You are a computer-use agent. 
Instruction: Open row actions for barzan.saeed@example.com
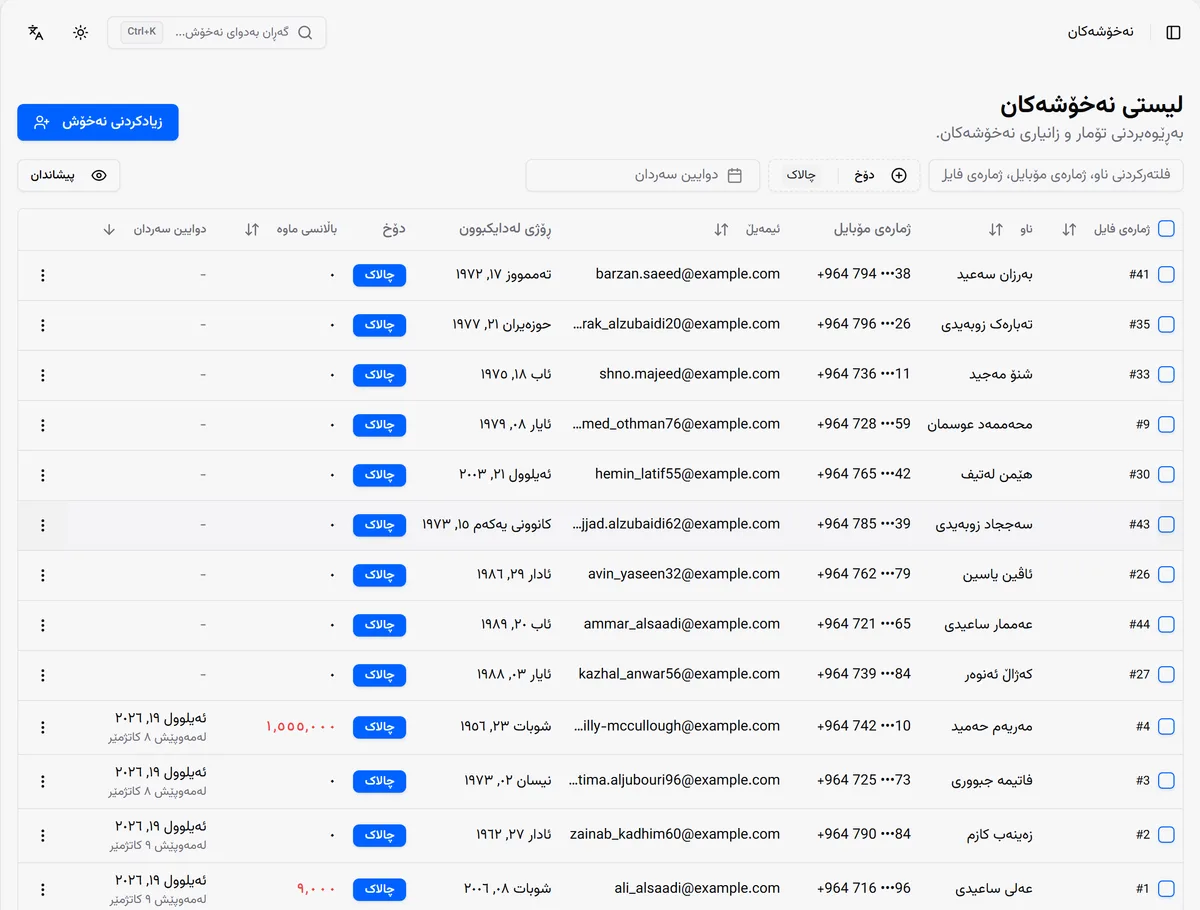(42, 275)
